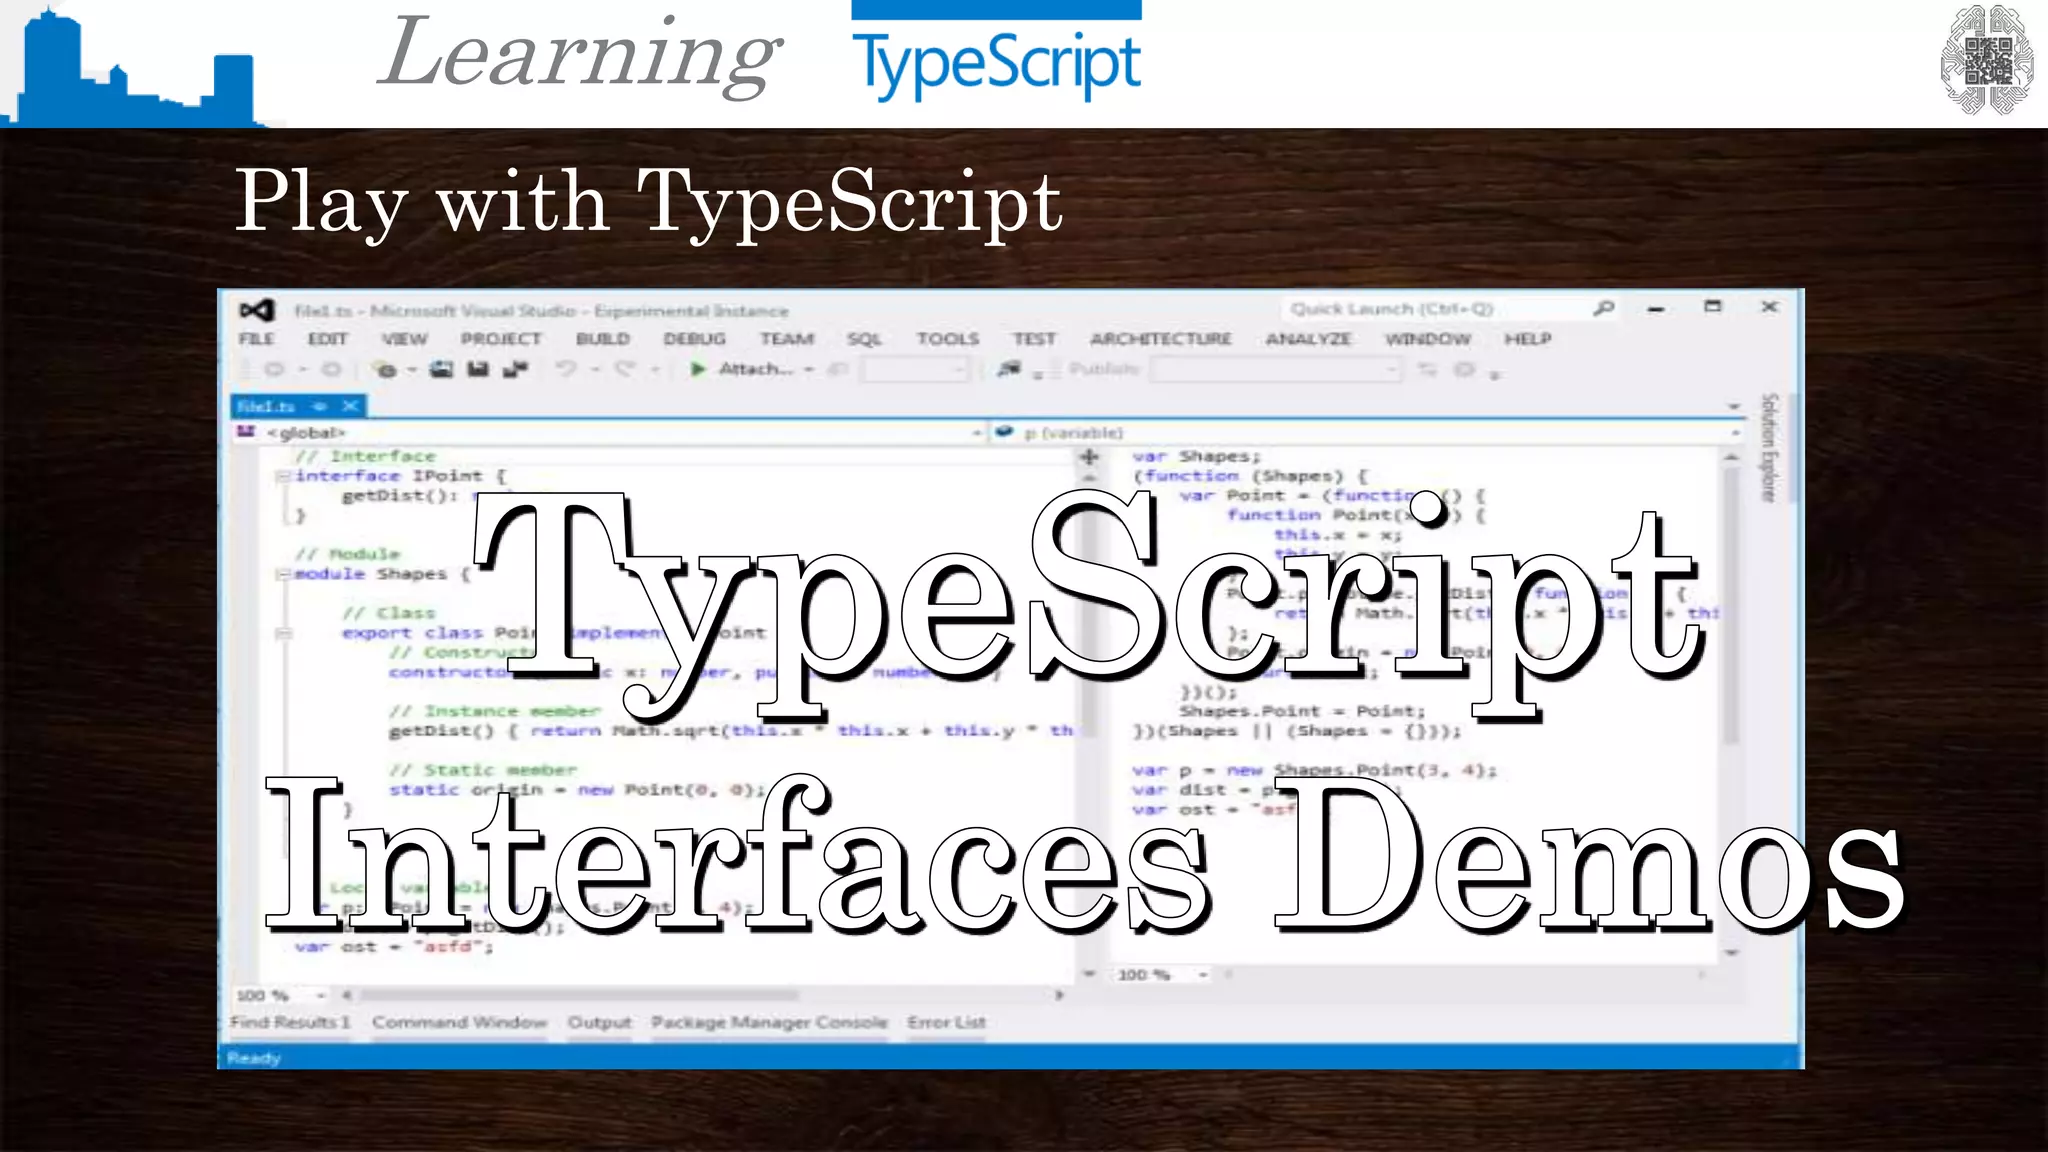Click the "Ready" status bar text
The height and width of the screenshot is (1152, 2048).
254,1058
